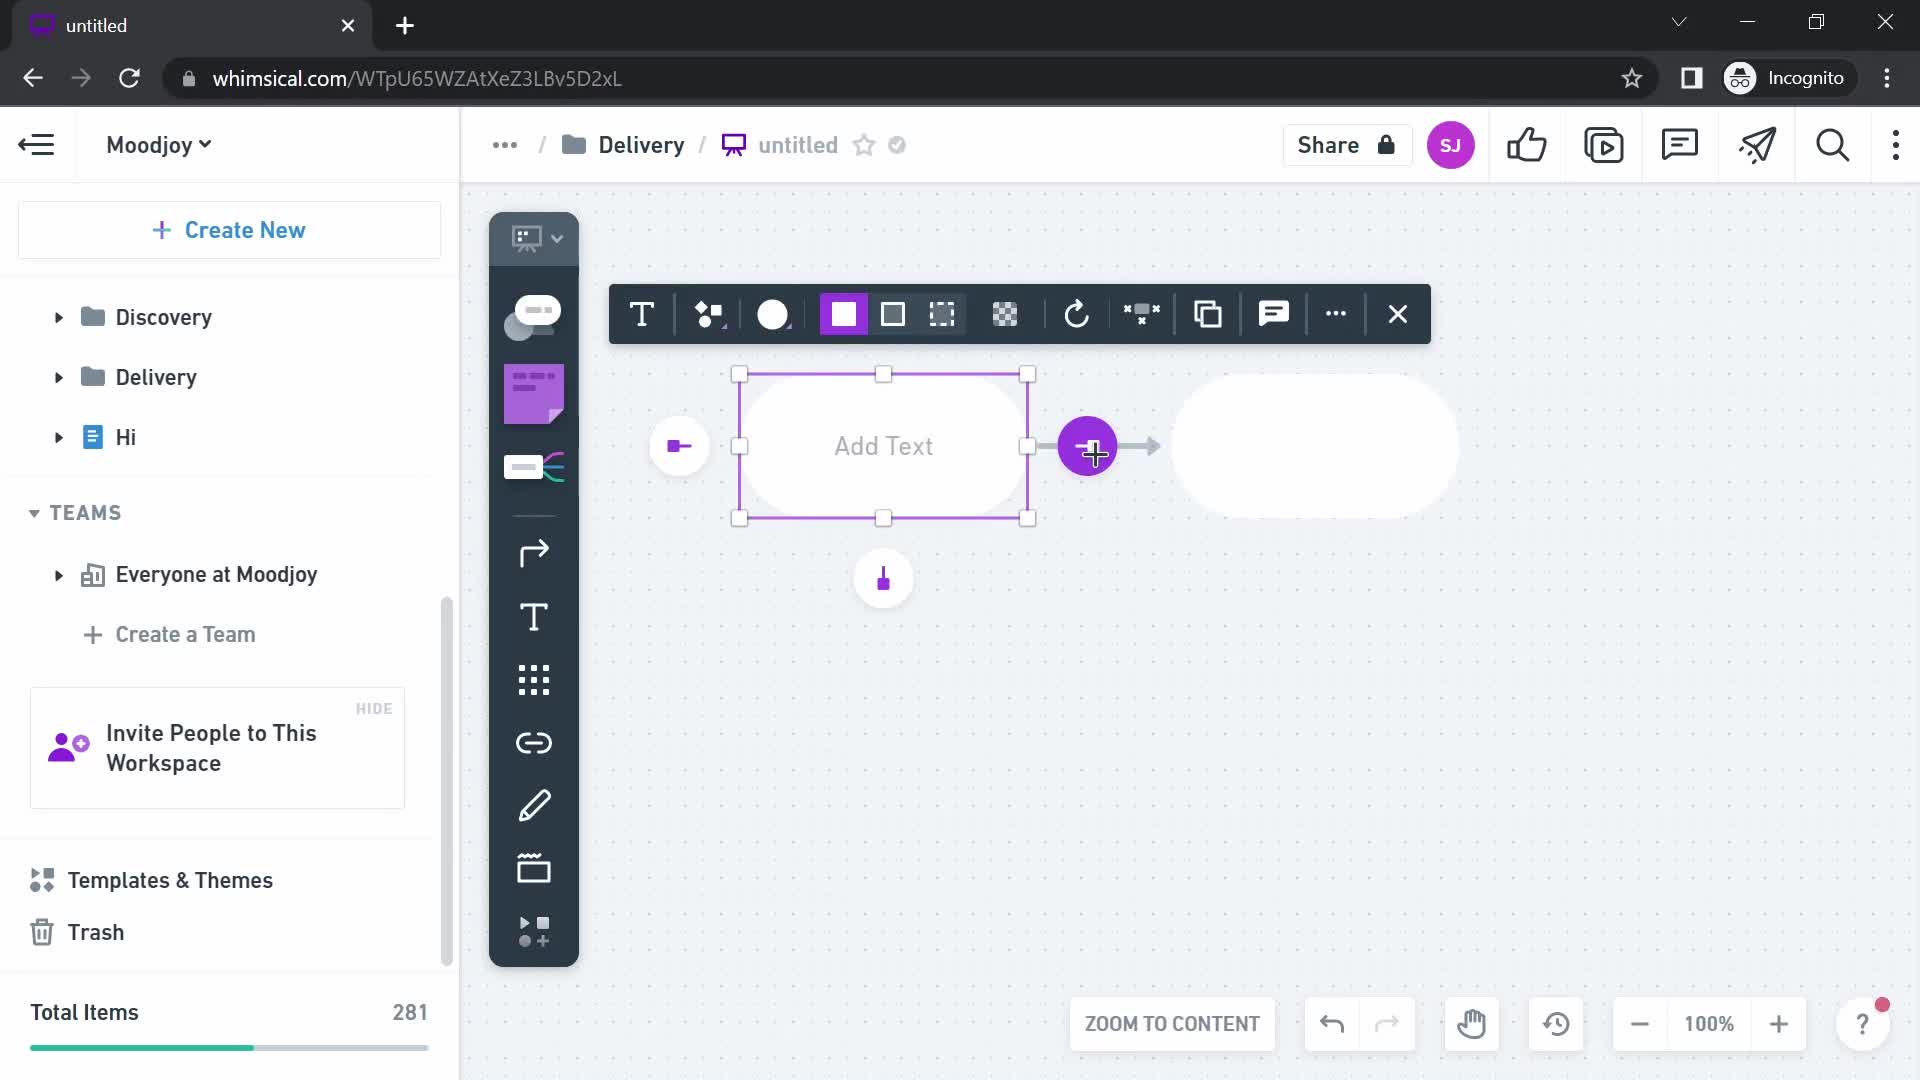1920x1080 pixels.
Task: Change the shape type
Action: pyautogui.click(x=709, y=314)
